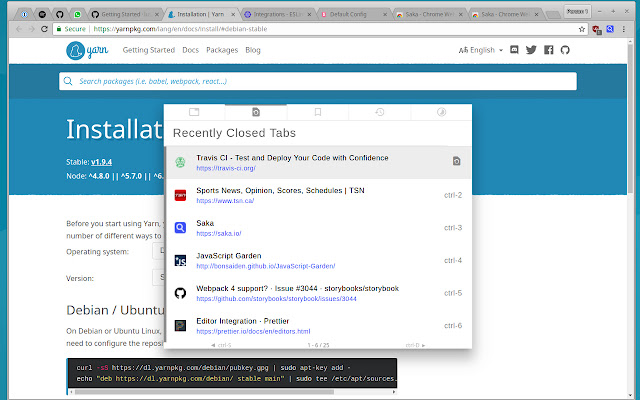
Task: Select the recently closed tabs mode icon
Action: pyautogui.click(x=256, y=112)
